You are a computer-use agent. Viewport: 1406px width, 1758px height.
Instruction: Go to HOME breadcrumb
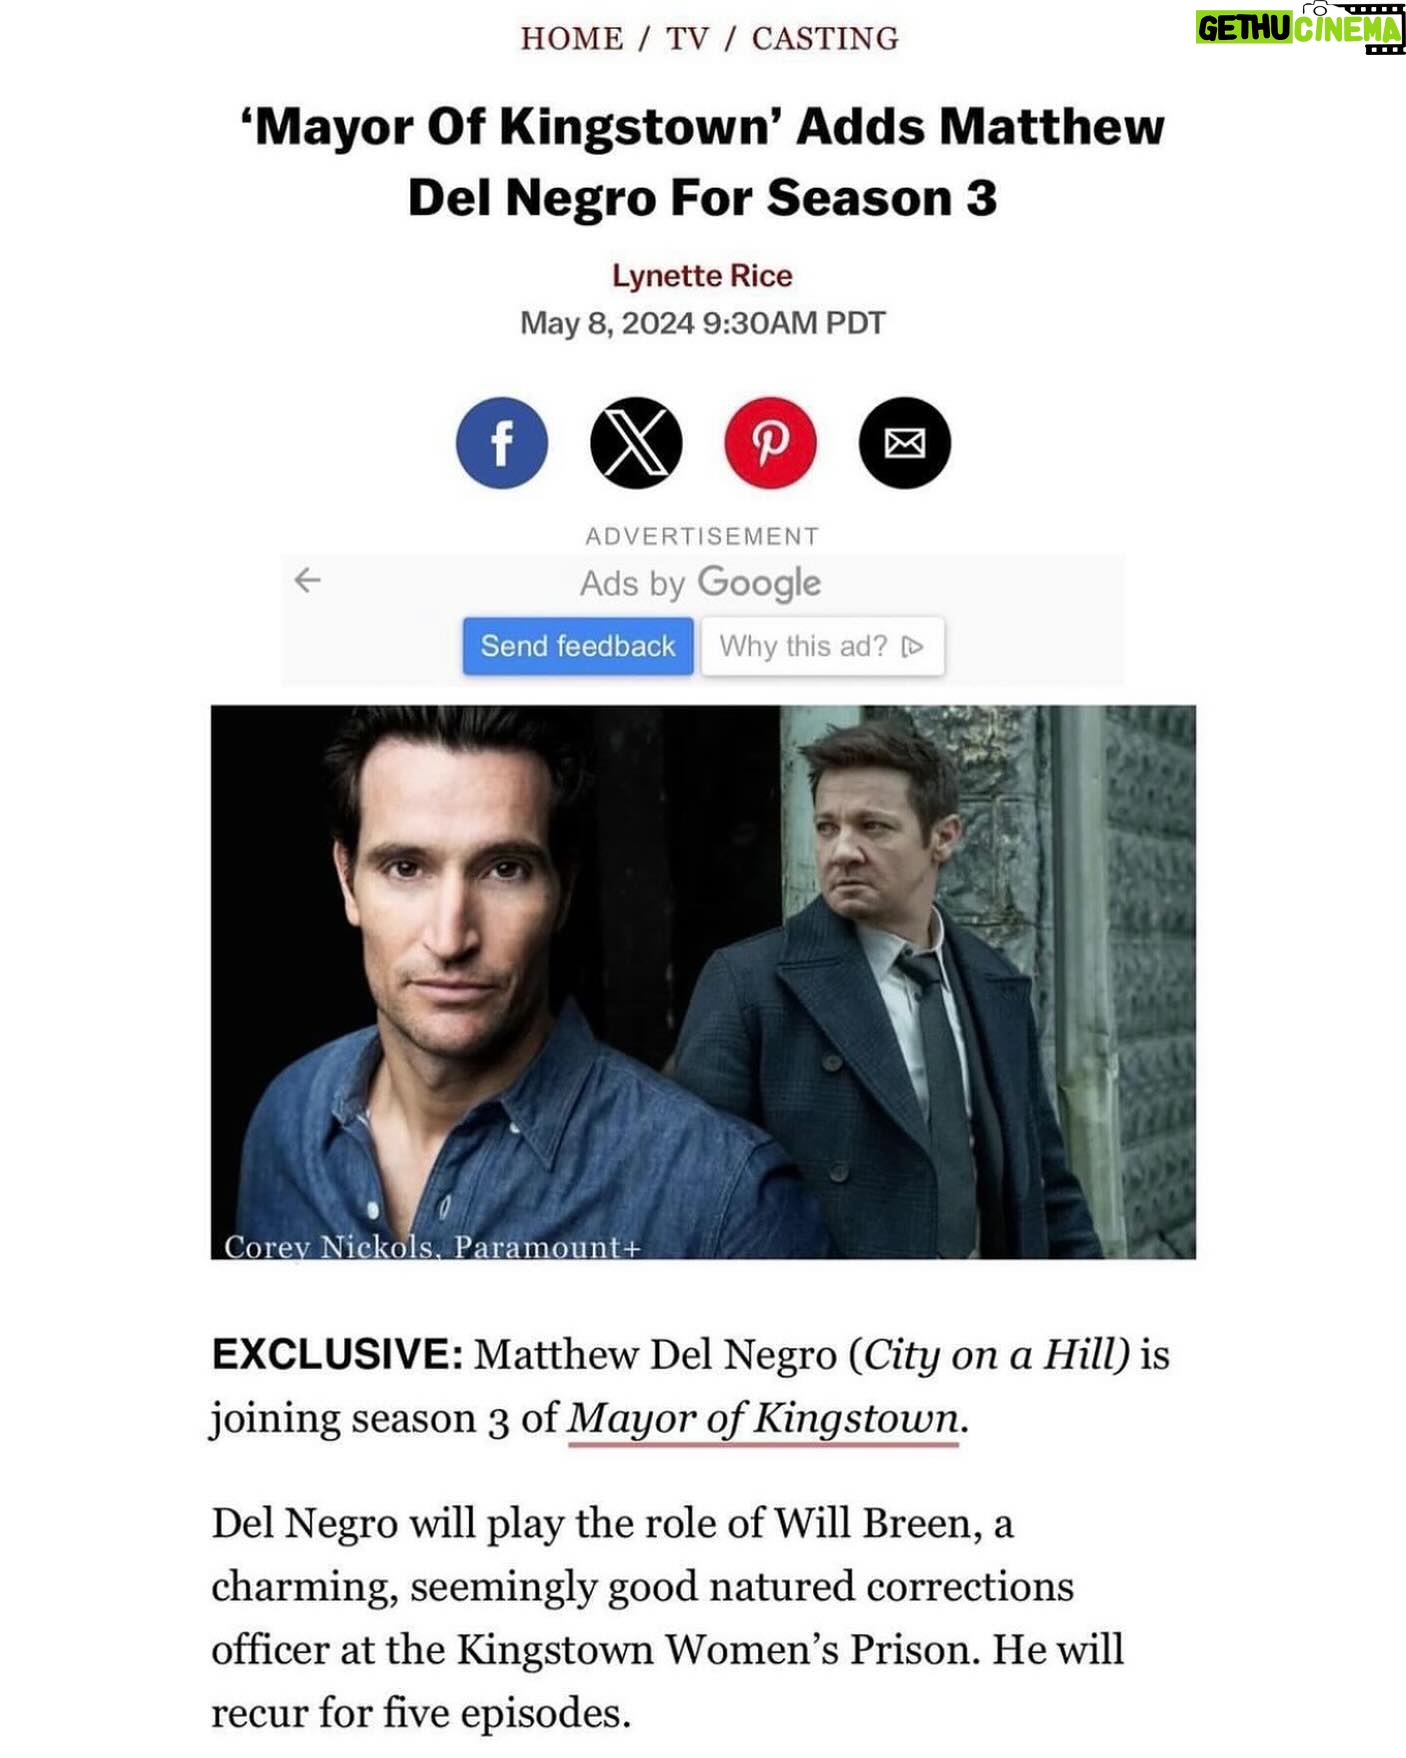coord(572,38)
